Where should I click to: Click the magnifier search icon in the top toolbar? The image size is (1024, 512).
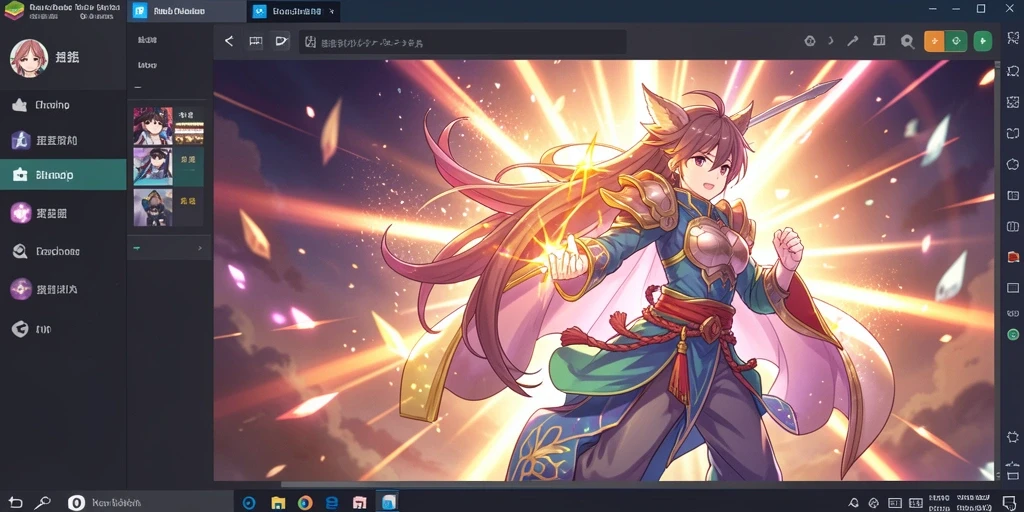coord(907,41)
